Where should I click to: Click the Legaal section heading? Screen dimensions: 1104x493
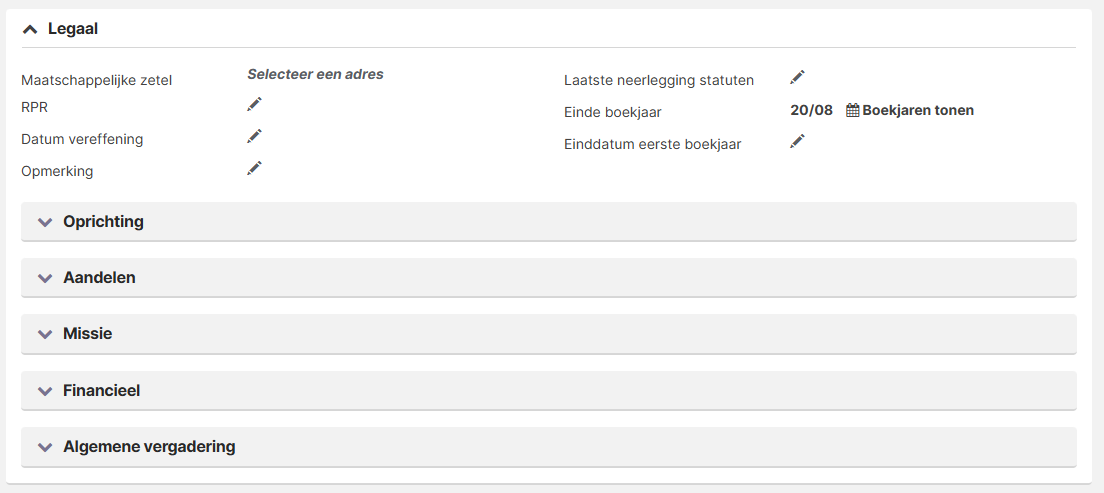pyautogui.click(x=73, y=29)
